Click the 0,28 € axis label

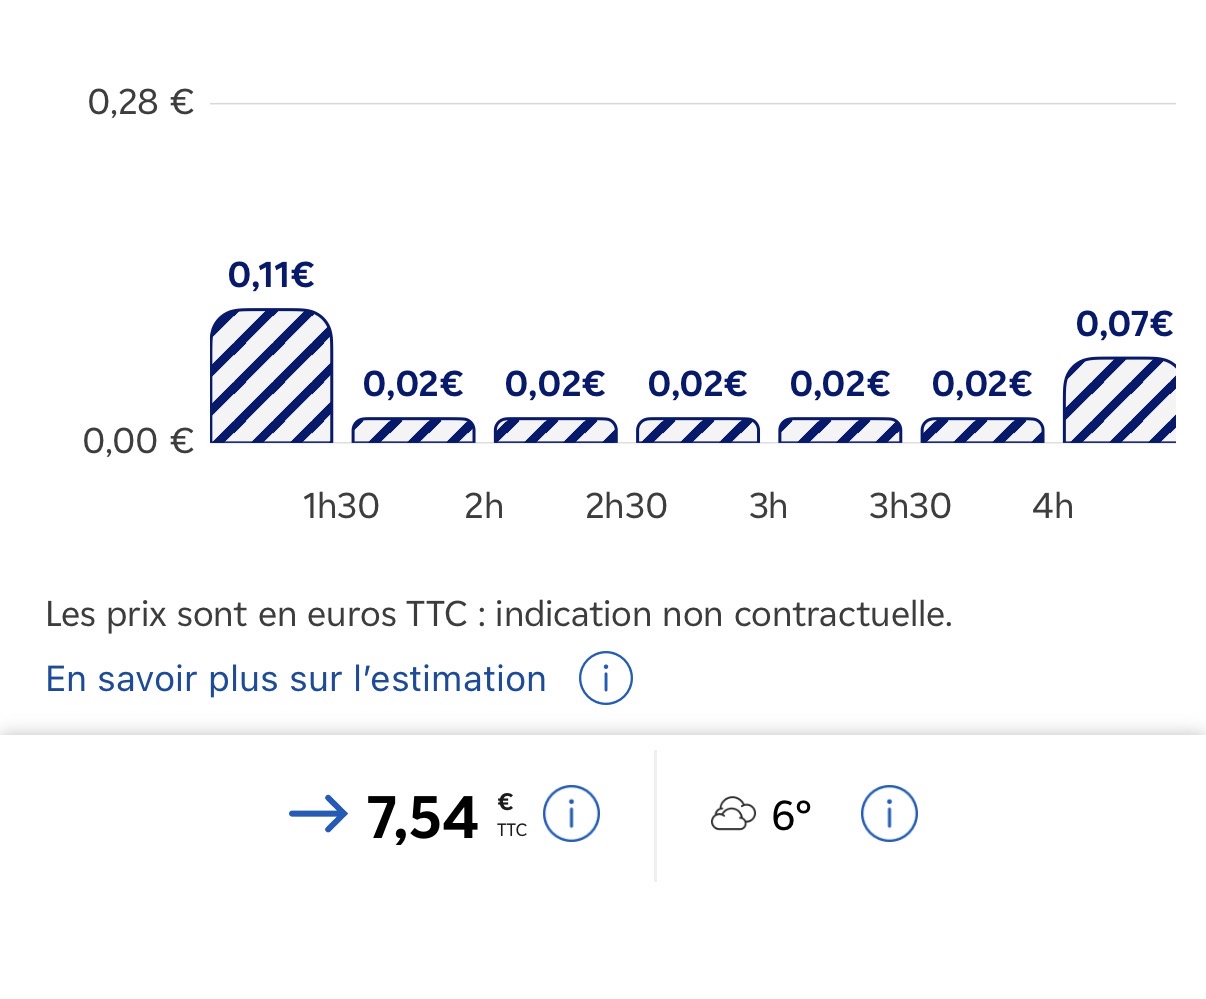pos(140,102)
